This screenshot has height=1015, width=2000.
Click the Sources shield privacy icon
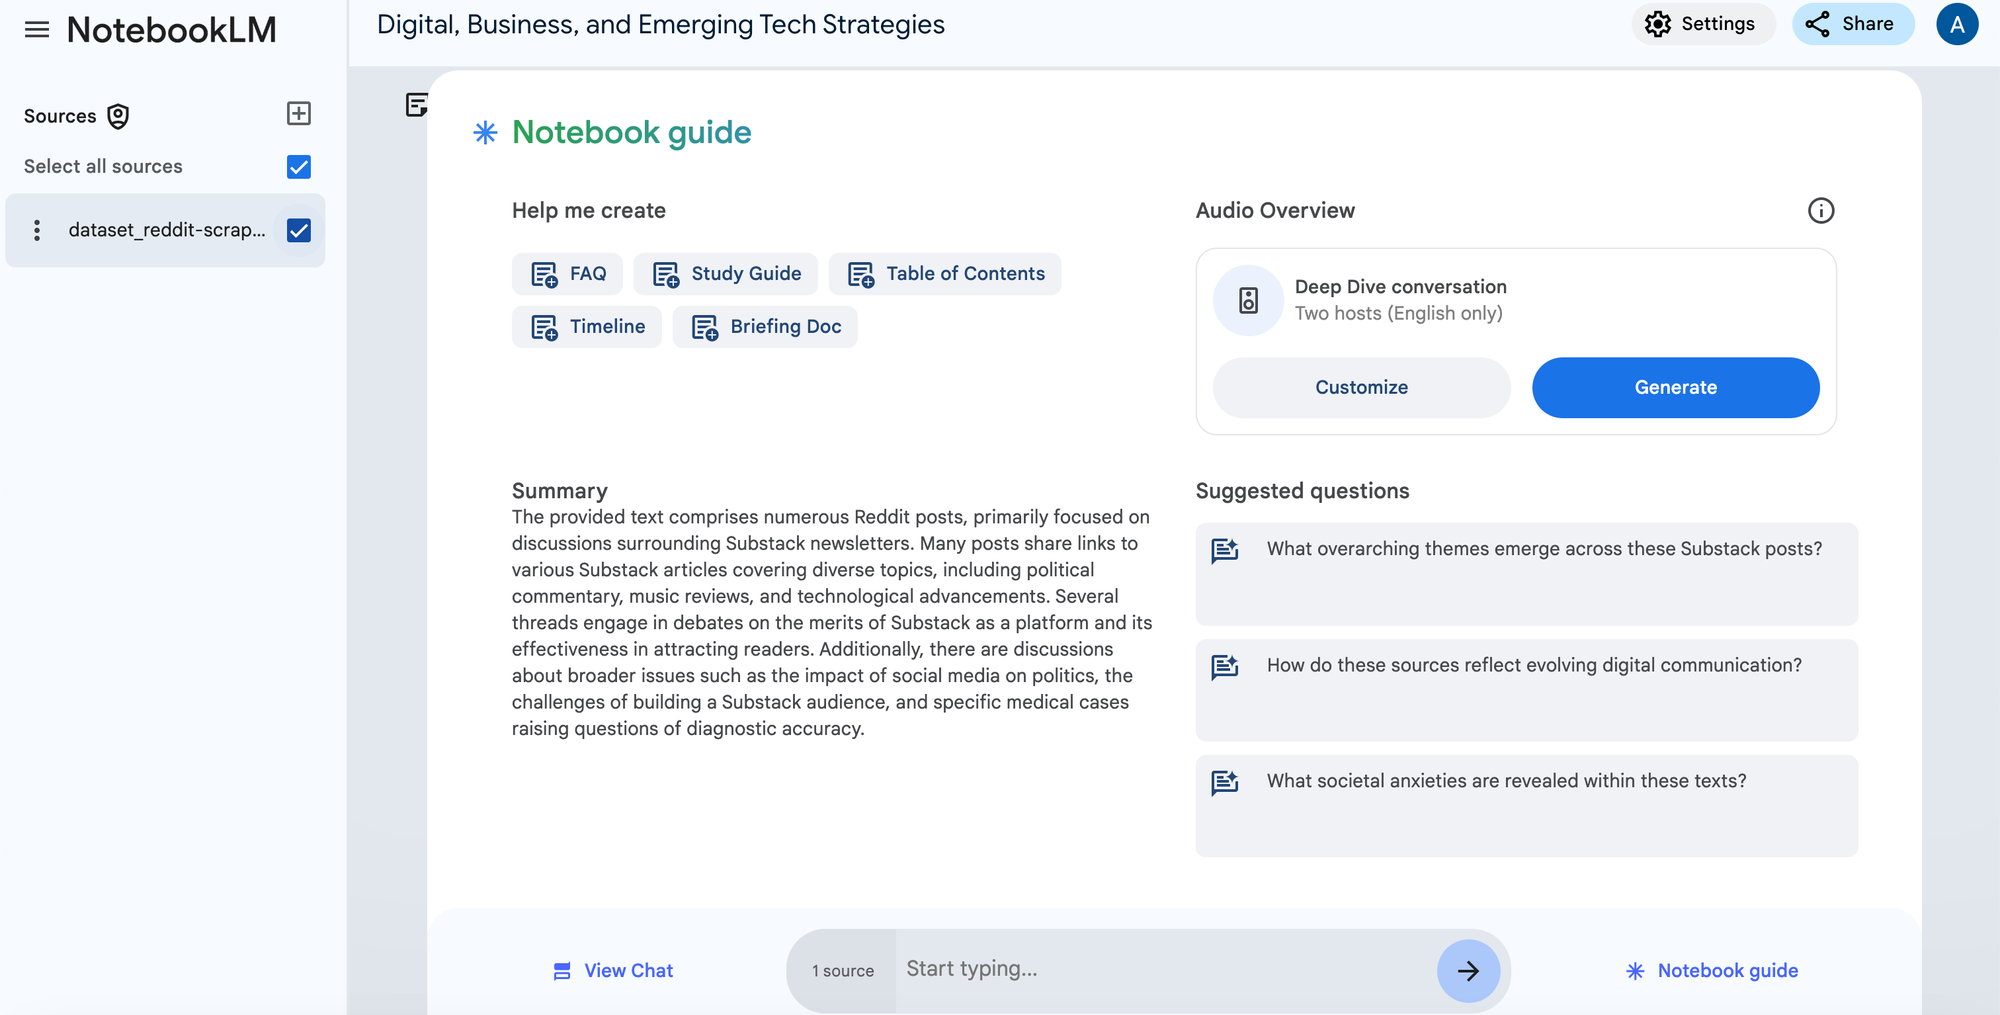pos(118,117)
